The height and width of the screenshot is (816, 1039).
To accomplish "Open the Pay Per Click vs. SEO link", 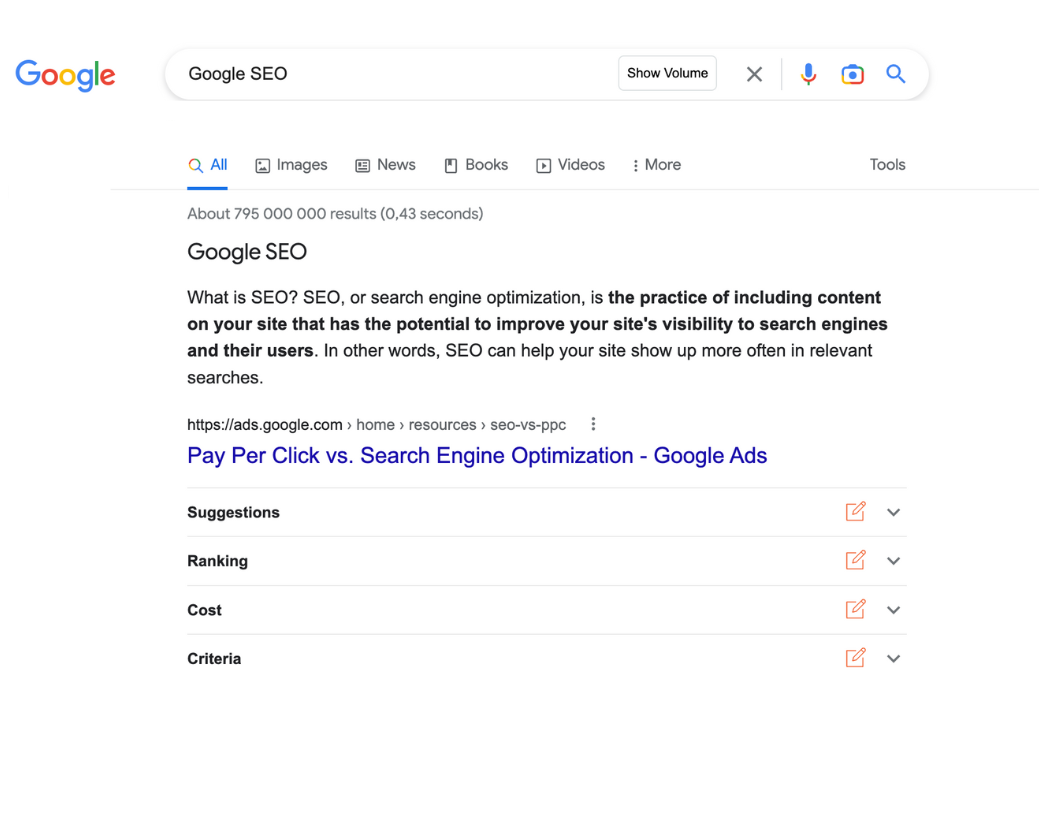I will [x=477, y=455].
